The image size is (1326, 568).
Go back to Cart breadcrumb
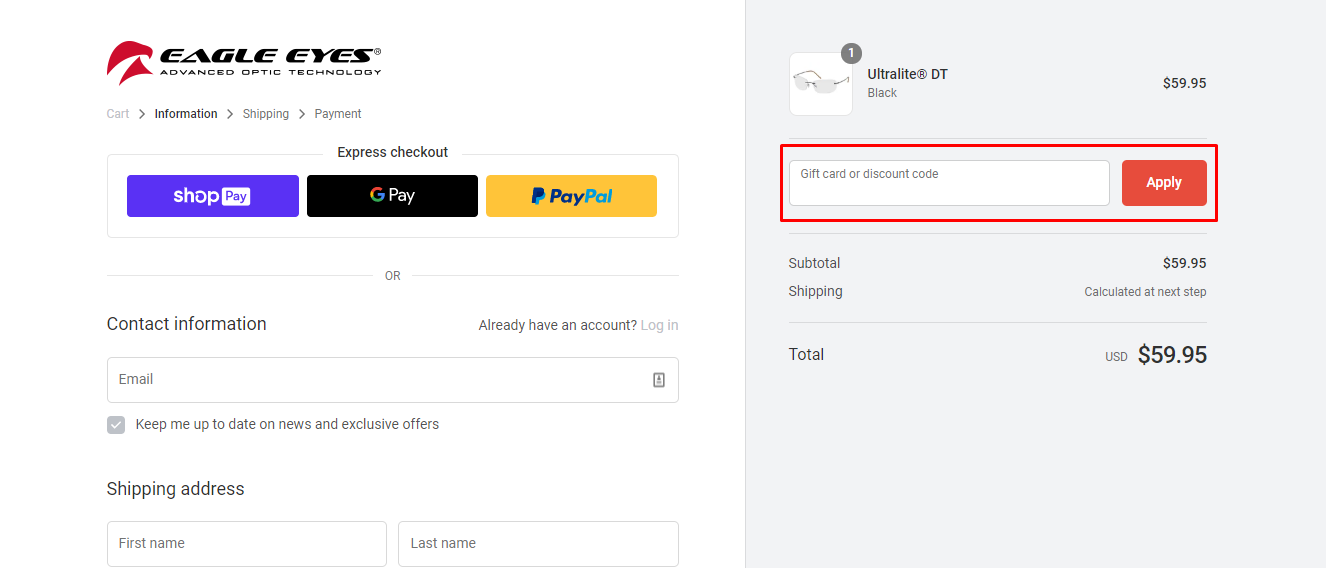(118, 114)
